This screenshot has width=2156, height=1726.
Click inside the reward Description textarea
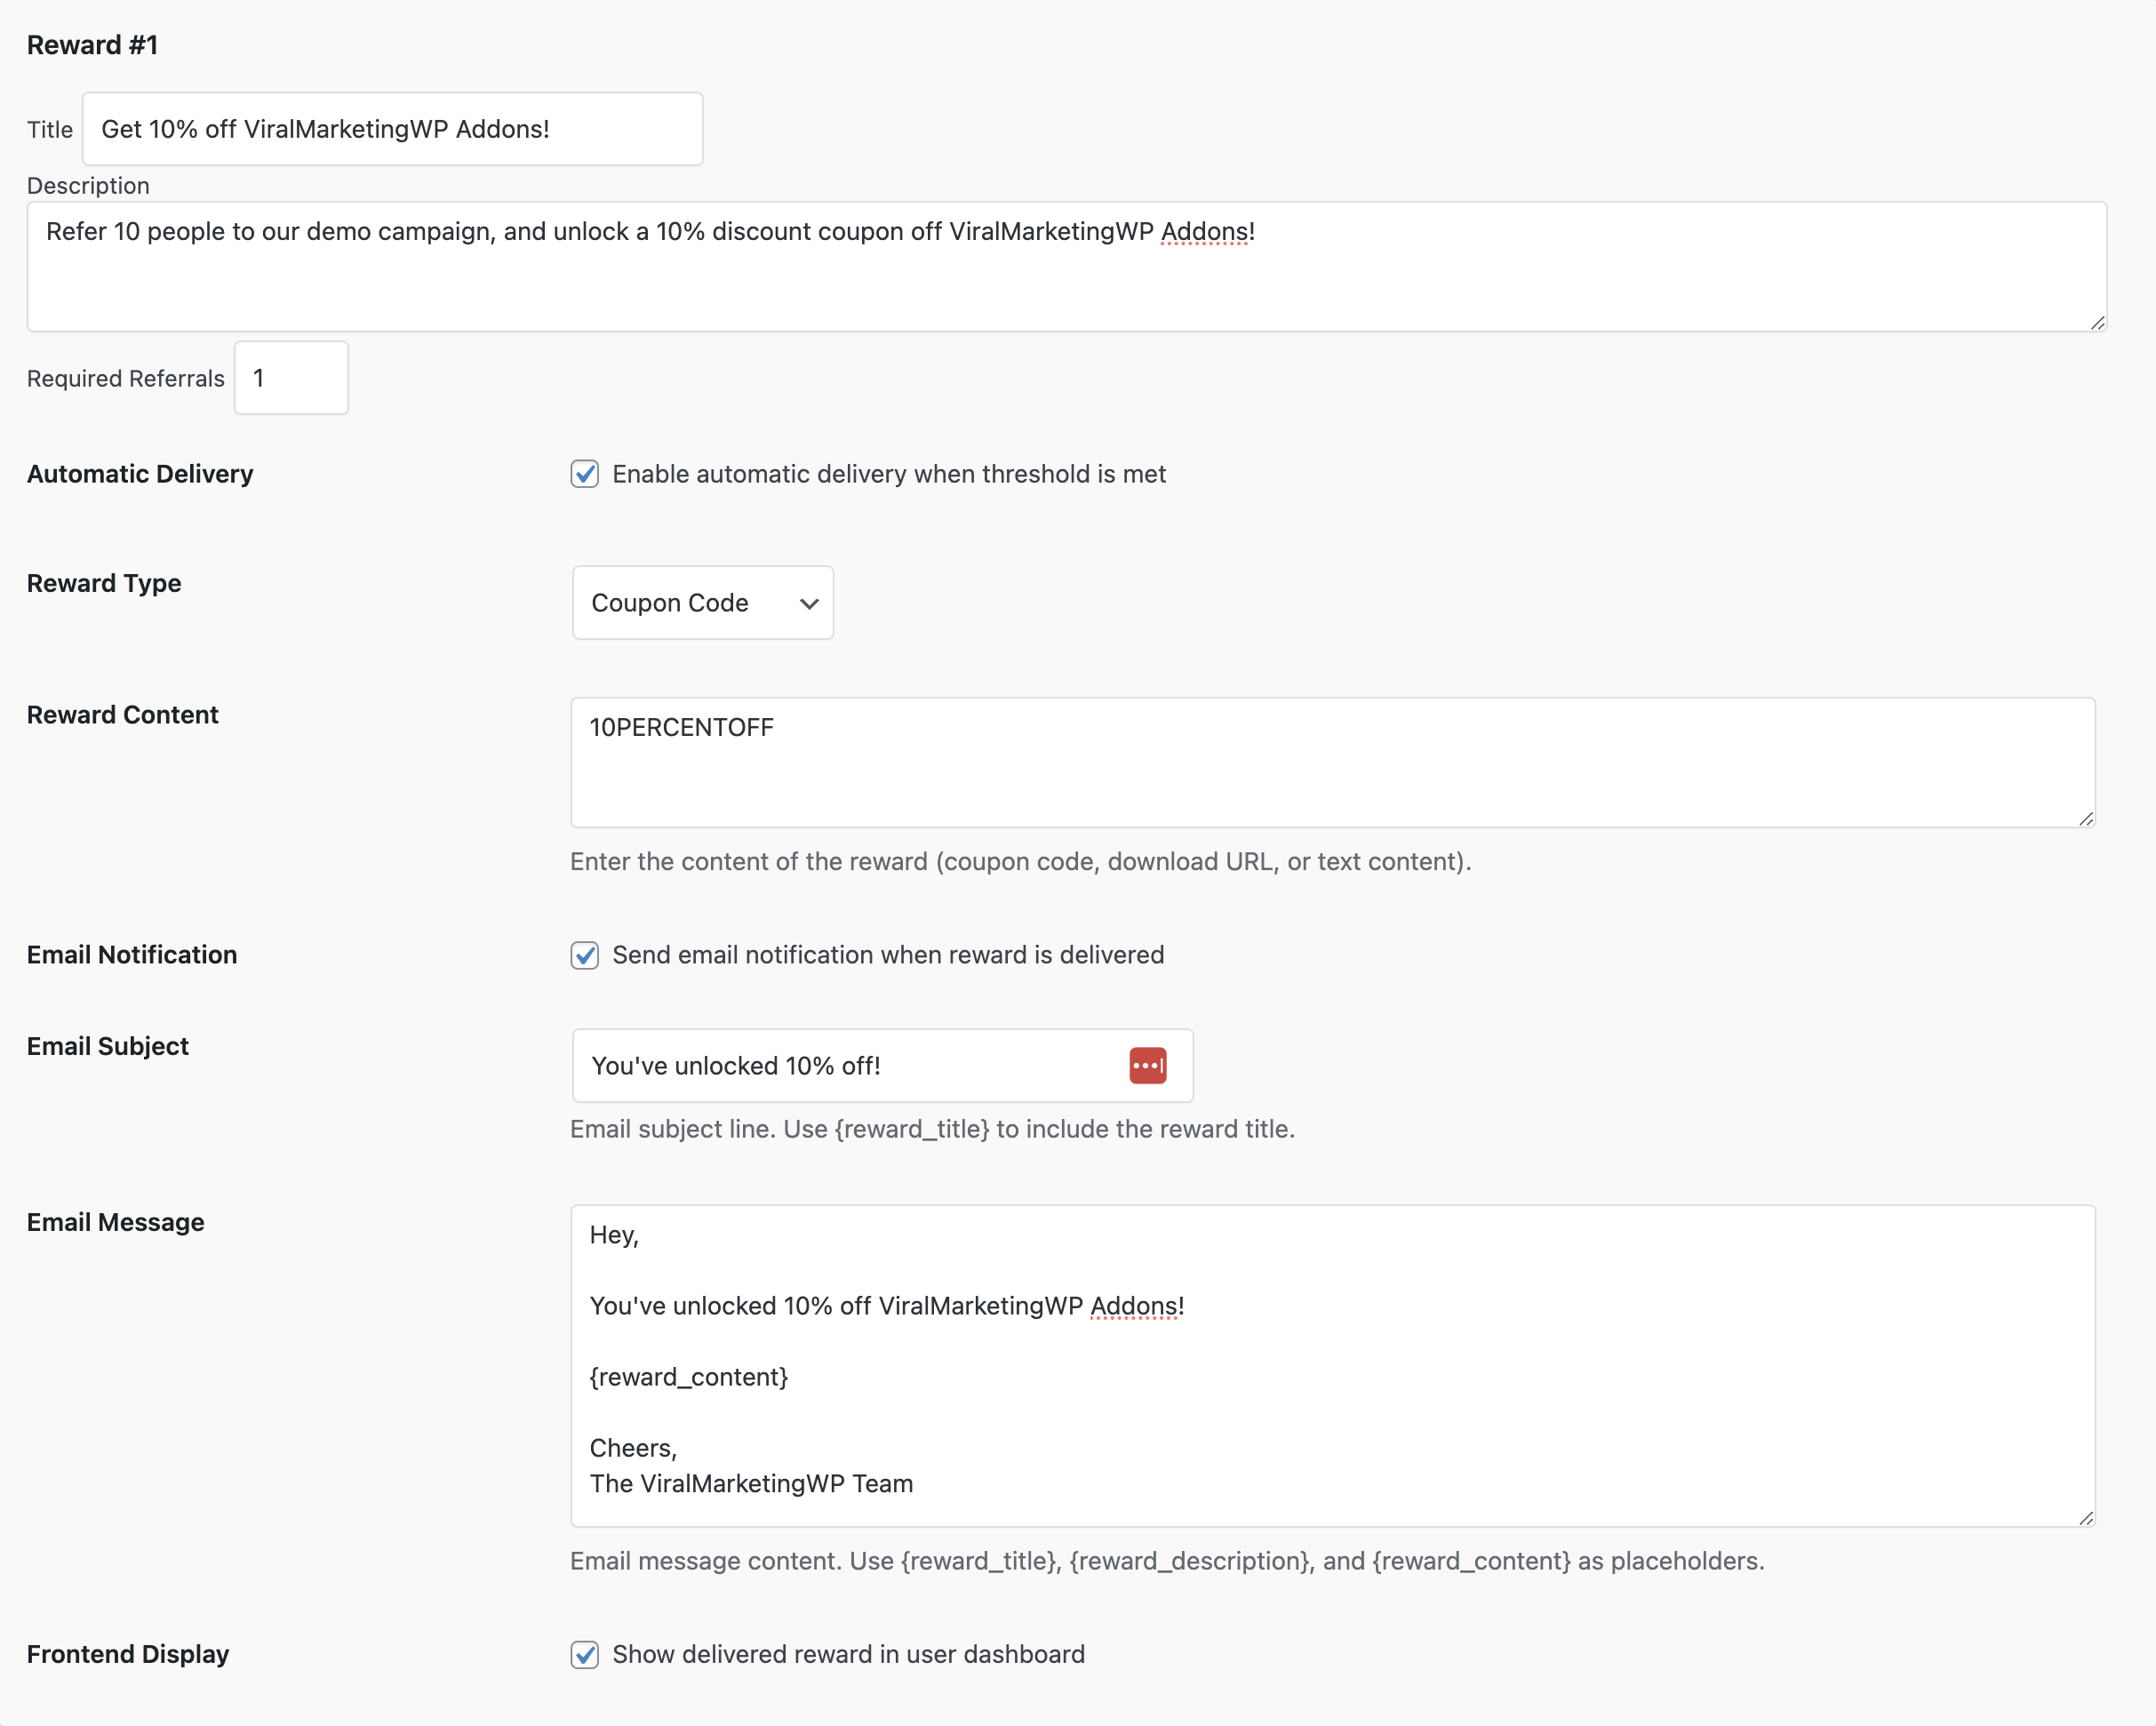[x=1066, y=266]
